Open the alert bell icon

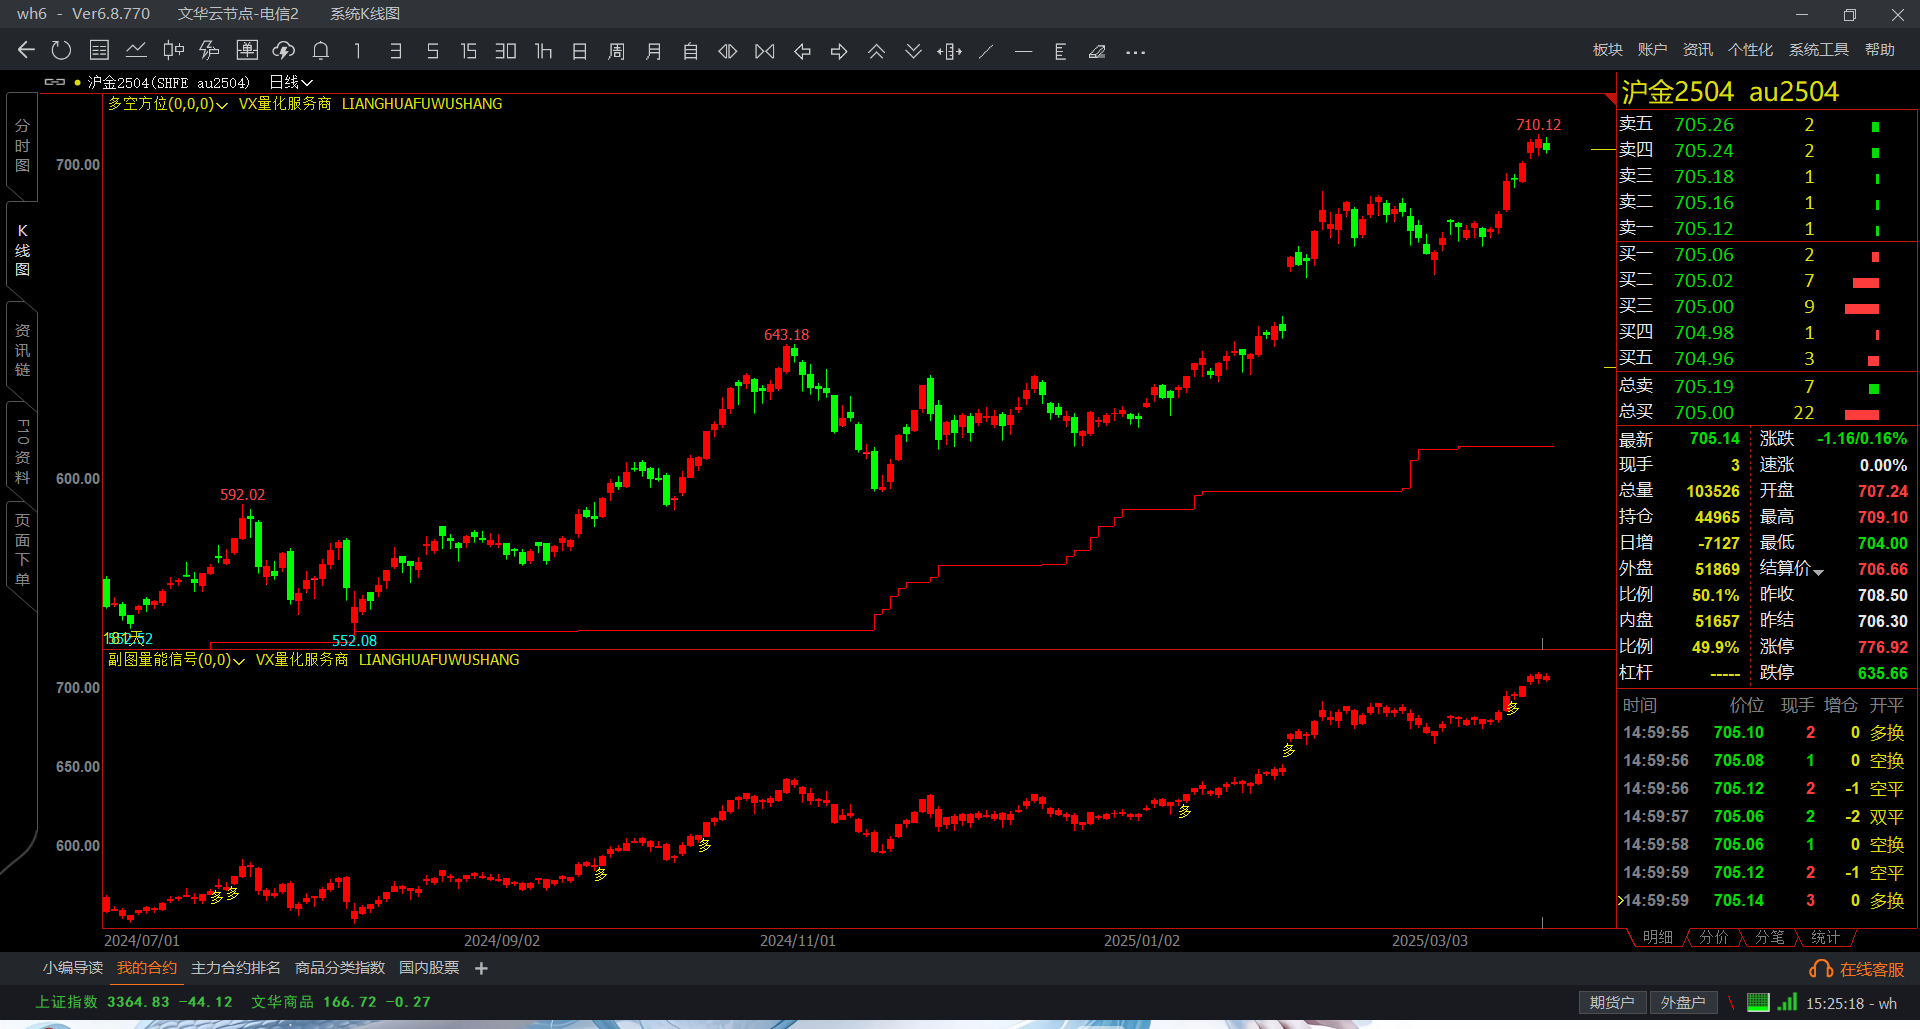(x=321, y=51)
